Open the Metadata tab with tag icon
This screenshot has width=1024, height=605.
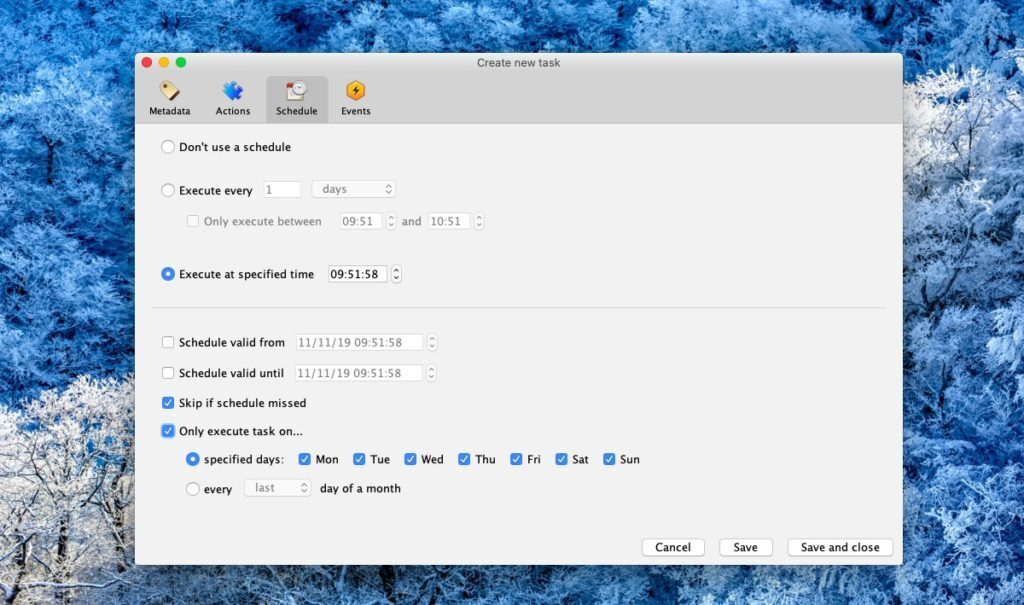[x=169, y=98]
